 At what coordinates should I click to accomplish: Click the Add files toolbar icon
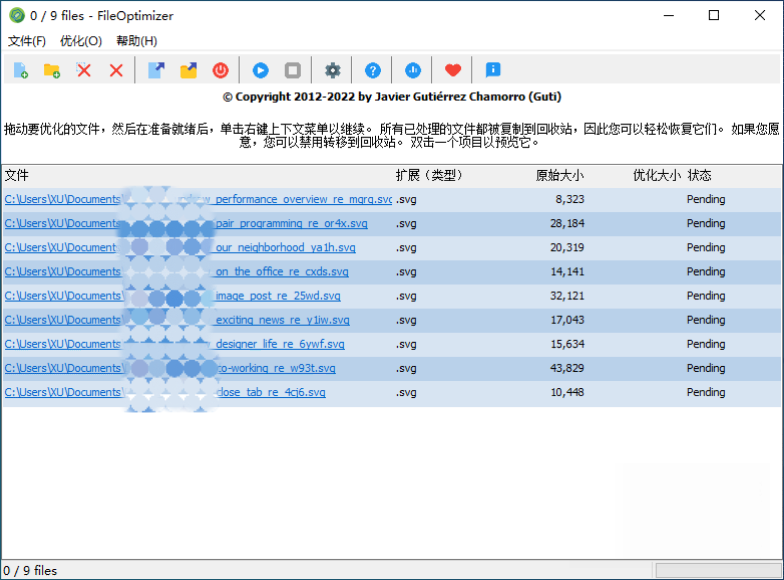coord(20,70)
